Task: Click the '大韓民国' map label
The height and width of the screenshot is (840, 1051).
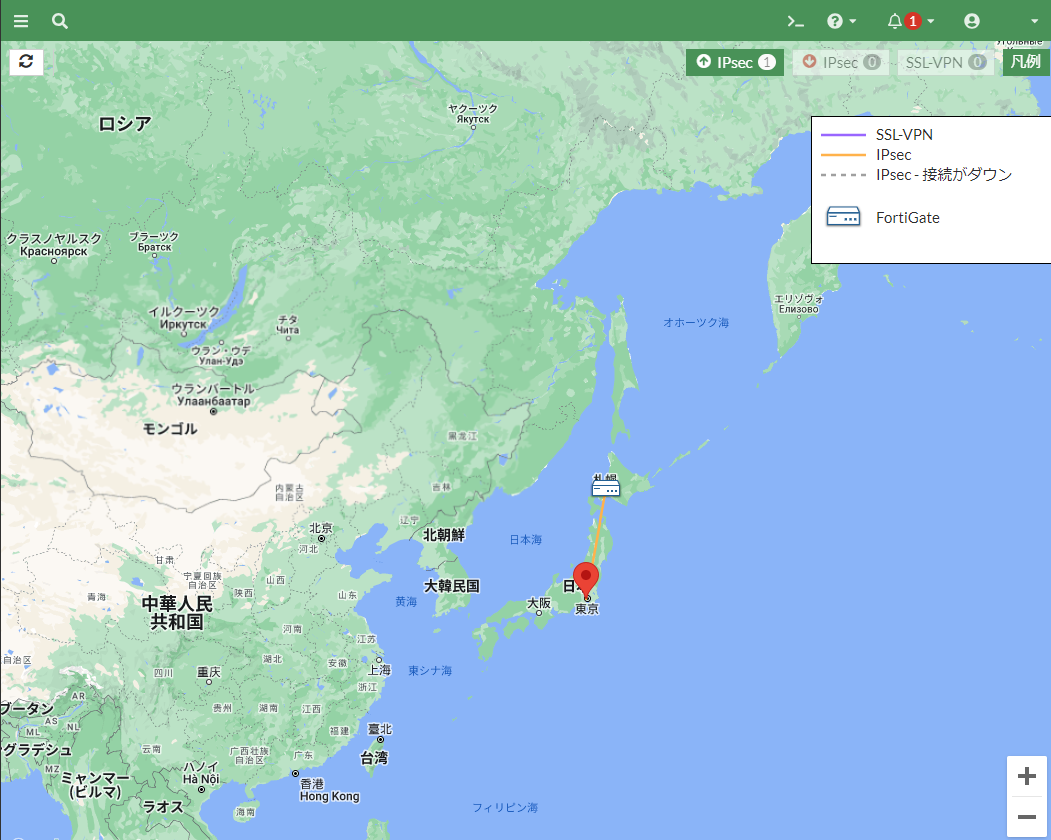Action: pos(452,586)
